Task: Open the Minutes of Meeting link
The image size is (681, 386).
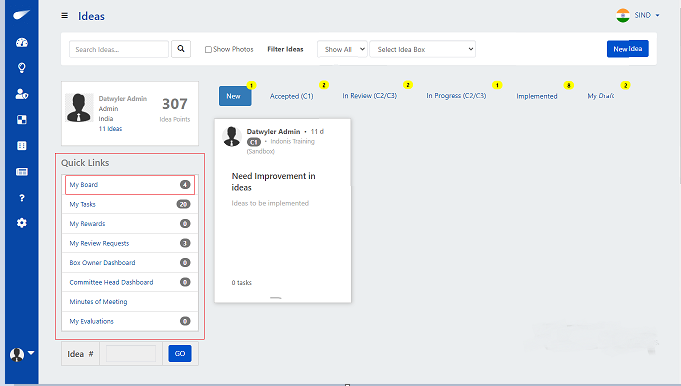Action: 130,302
